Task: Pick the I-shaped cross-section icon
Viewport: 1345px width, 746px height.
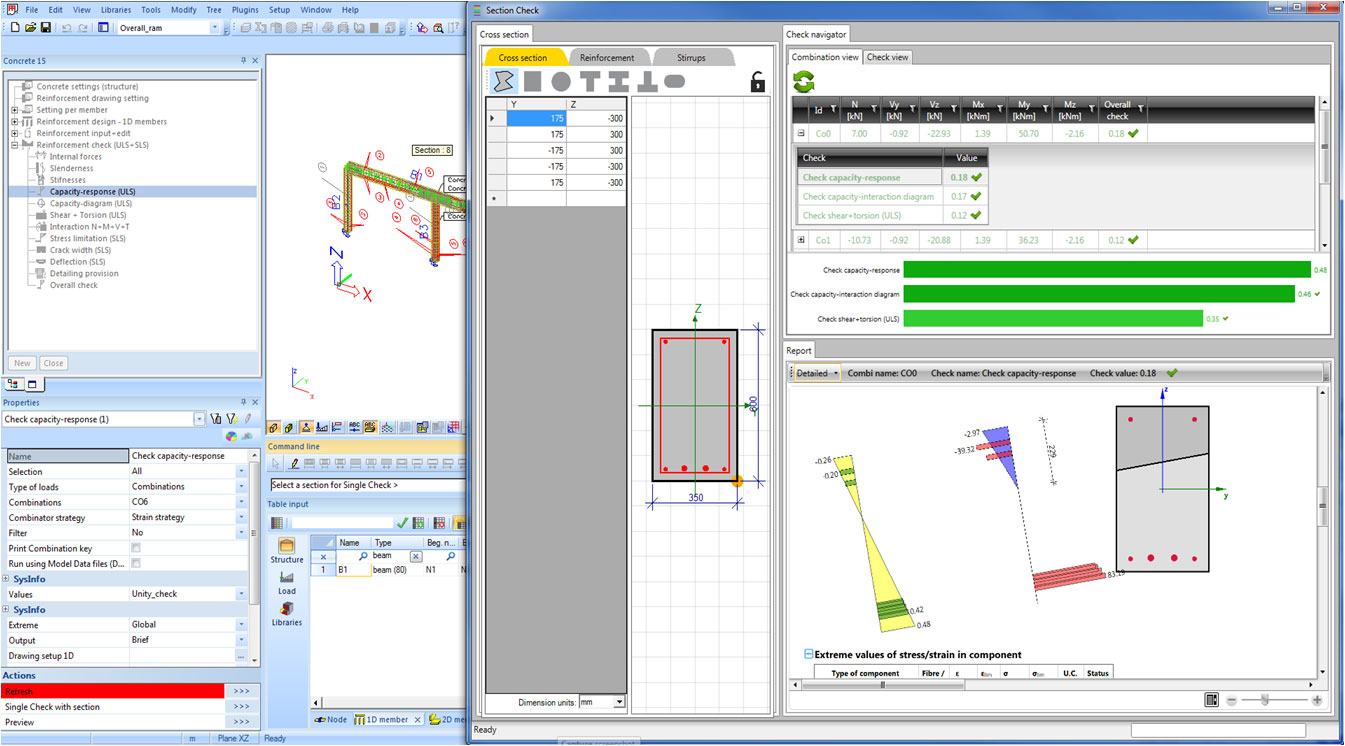Action: 618,81
